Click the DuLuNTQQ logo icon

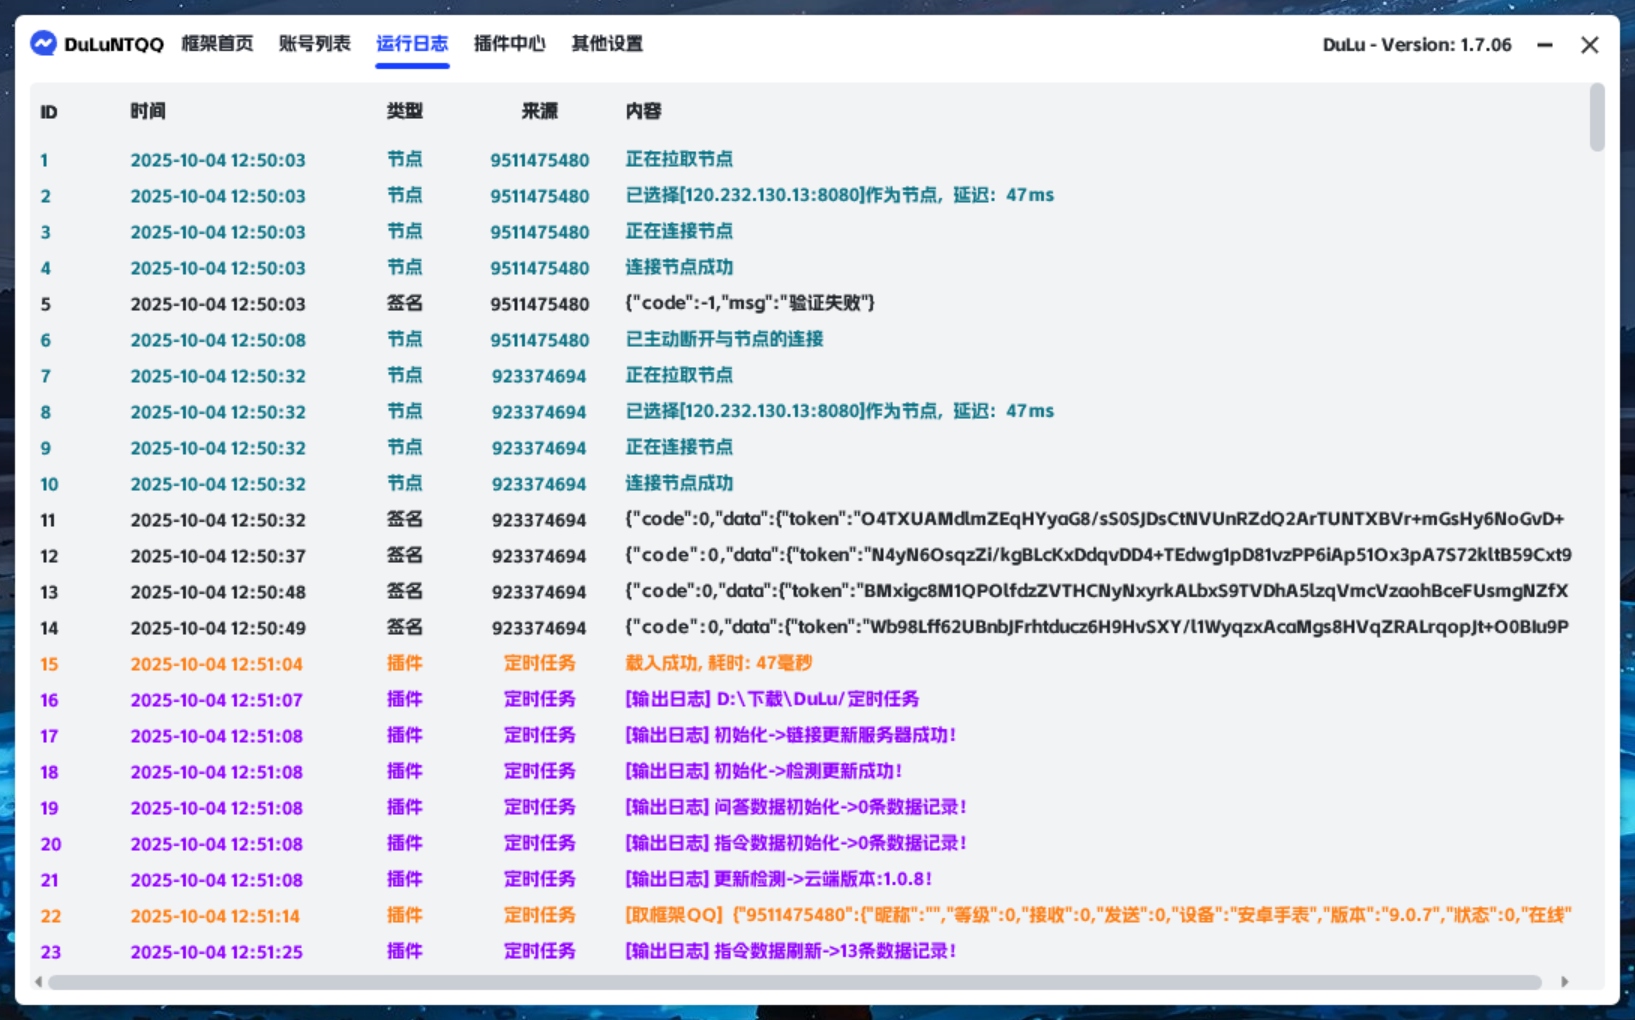[x=43, y=44]
